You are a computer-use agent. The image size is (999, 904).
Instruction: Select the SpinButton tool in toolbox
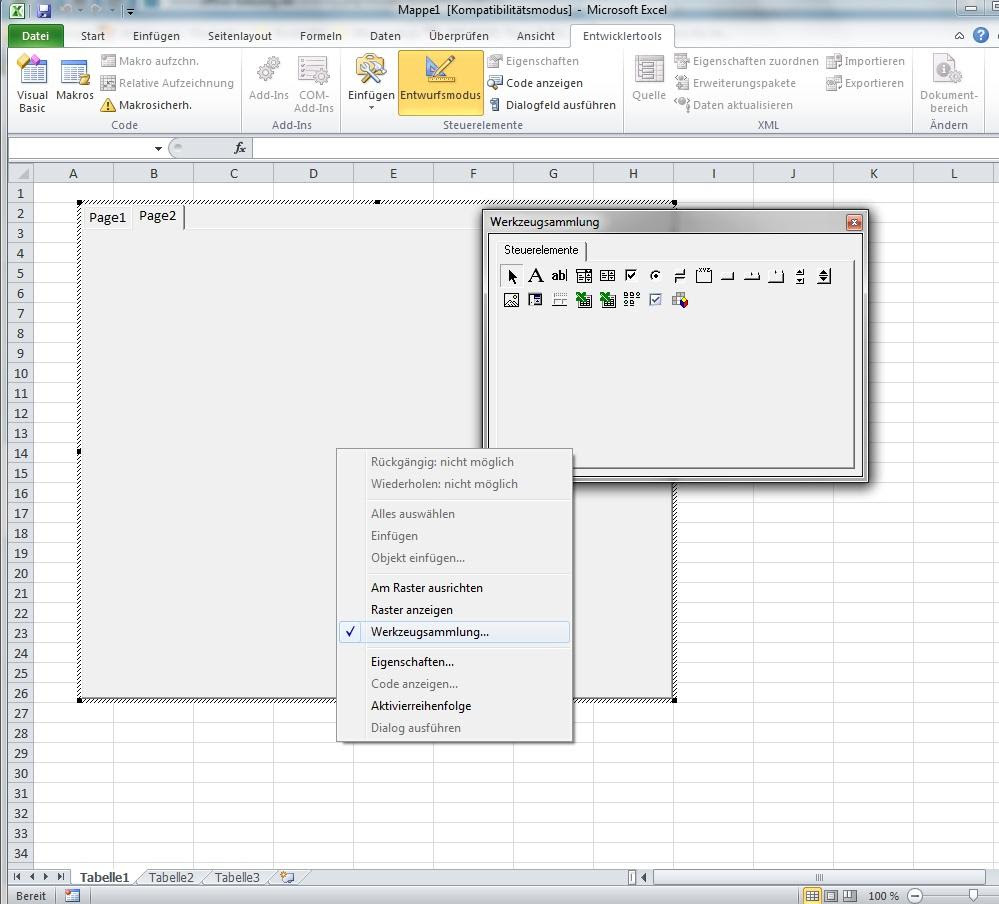tap(824, 276)
